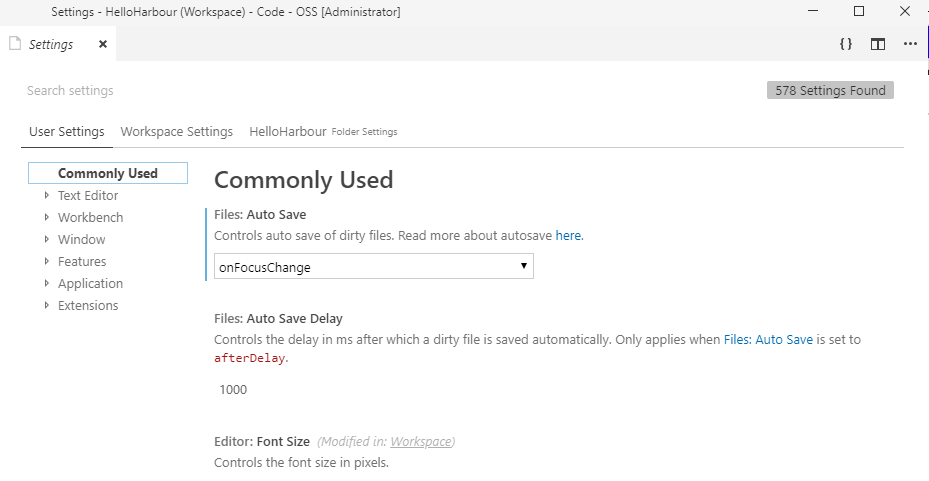The image size is (929, 481).
Task: Click the Modified in Workspace link
Action: 421,442
